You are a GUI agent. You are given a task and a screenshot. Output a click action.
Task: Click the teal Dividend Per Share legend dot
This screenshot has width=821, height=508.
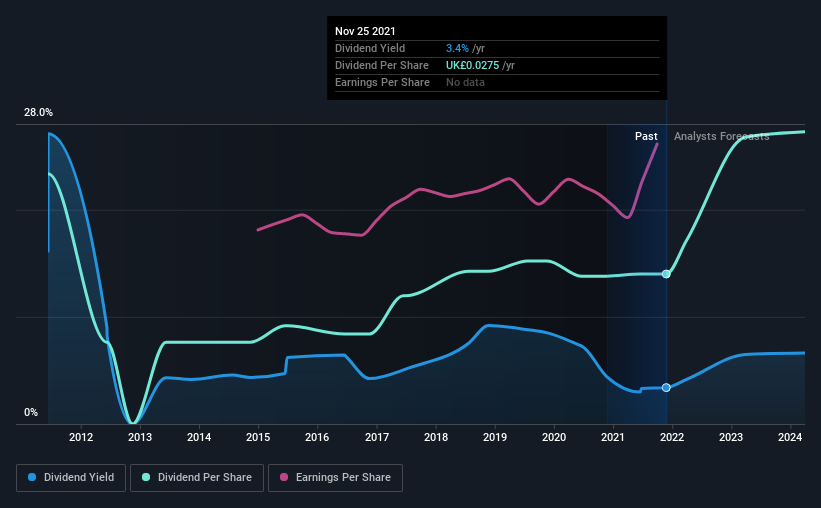pos(146,477)
